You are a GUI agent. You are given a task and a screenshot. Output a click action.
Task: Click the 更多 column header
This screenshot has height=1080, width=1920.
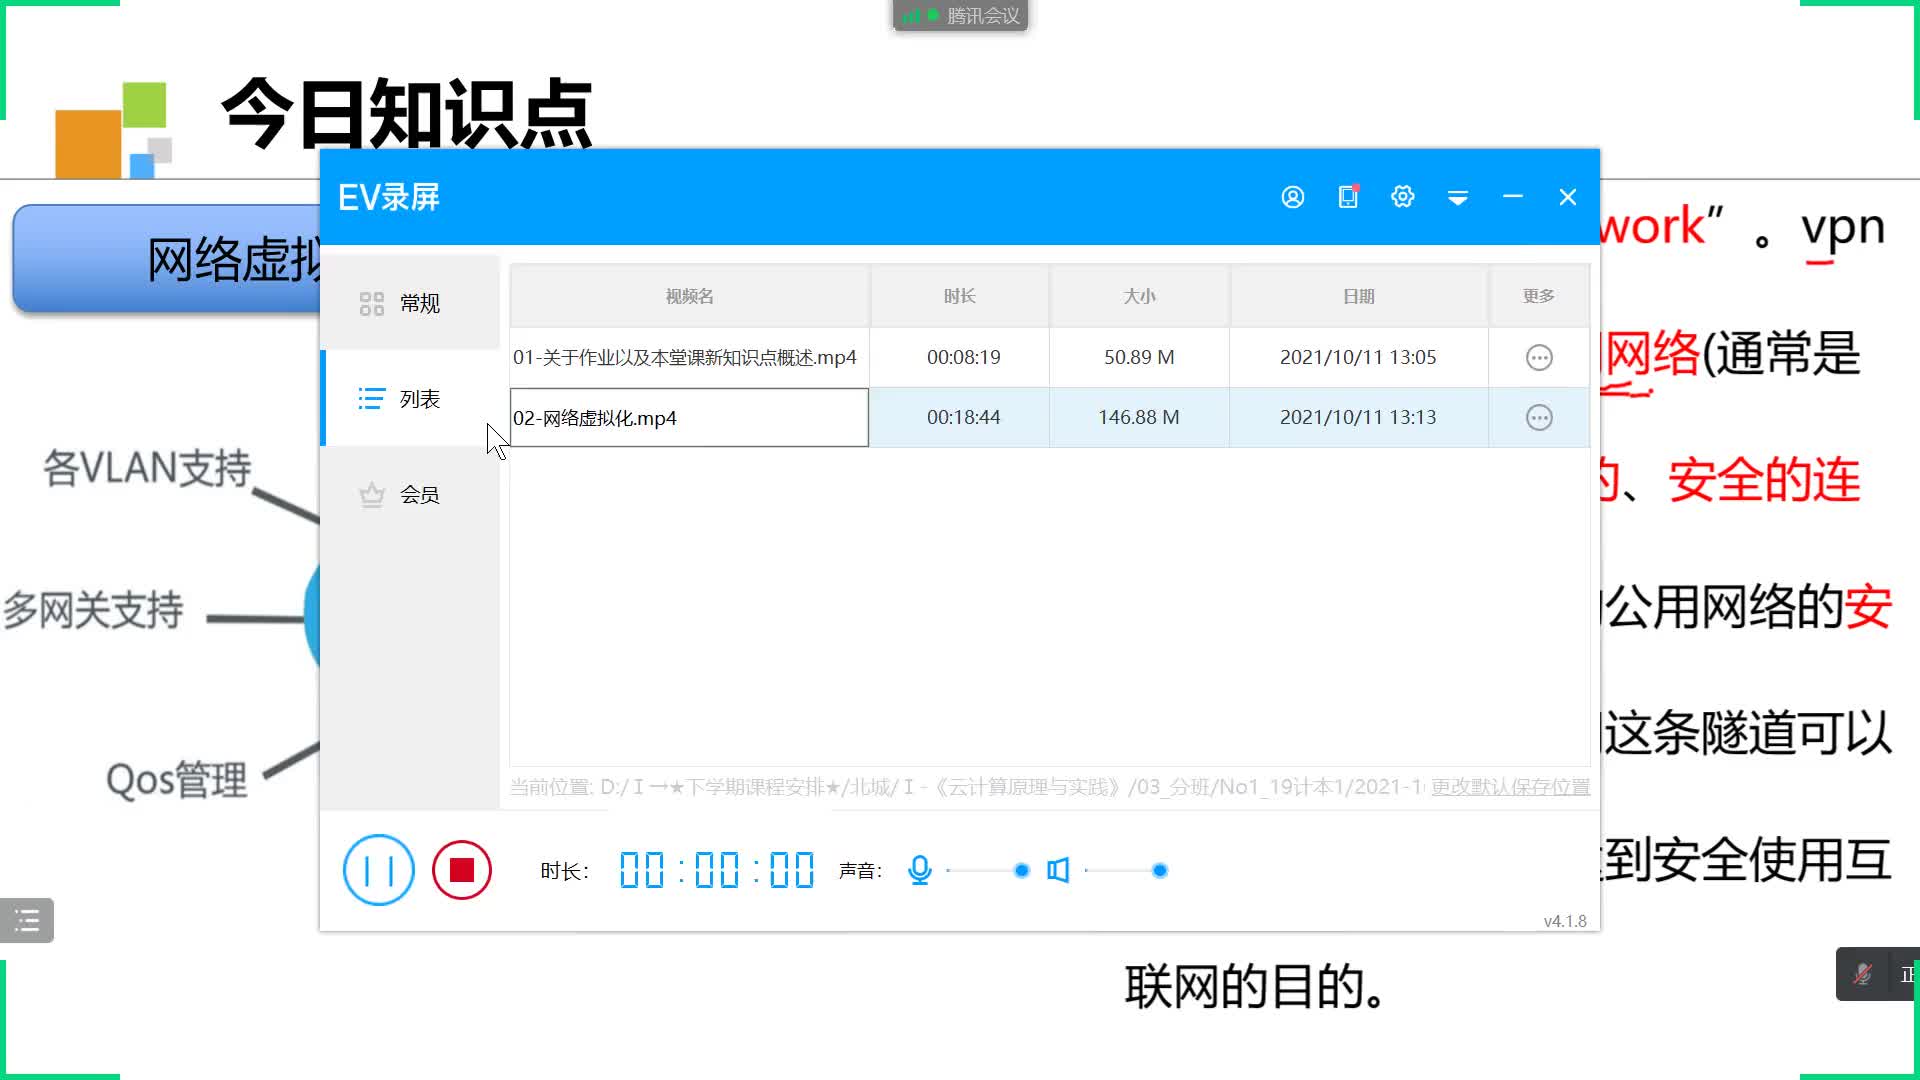pyautogui.click(x=1539, y=296)
